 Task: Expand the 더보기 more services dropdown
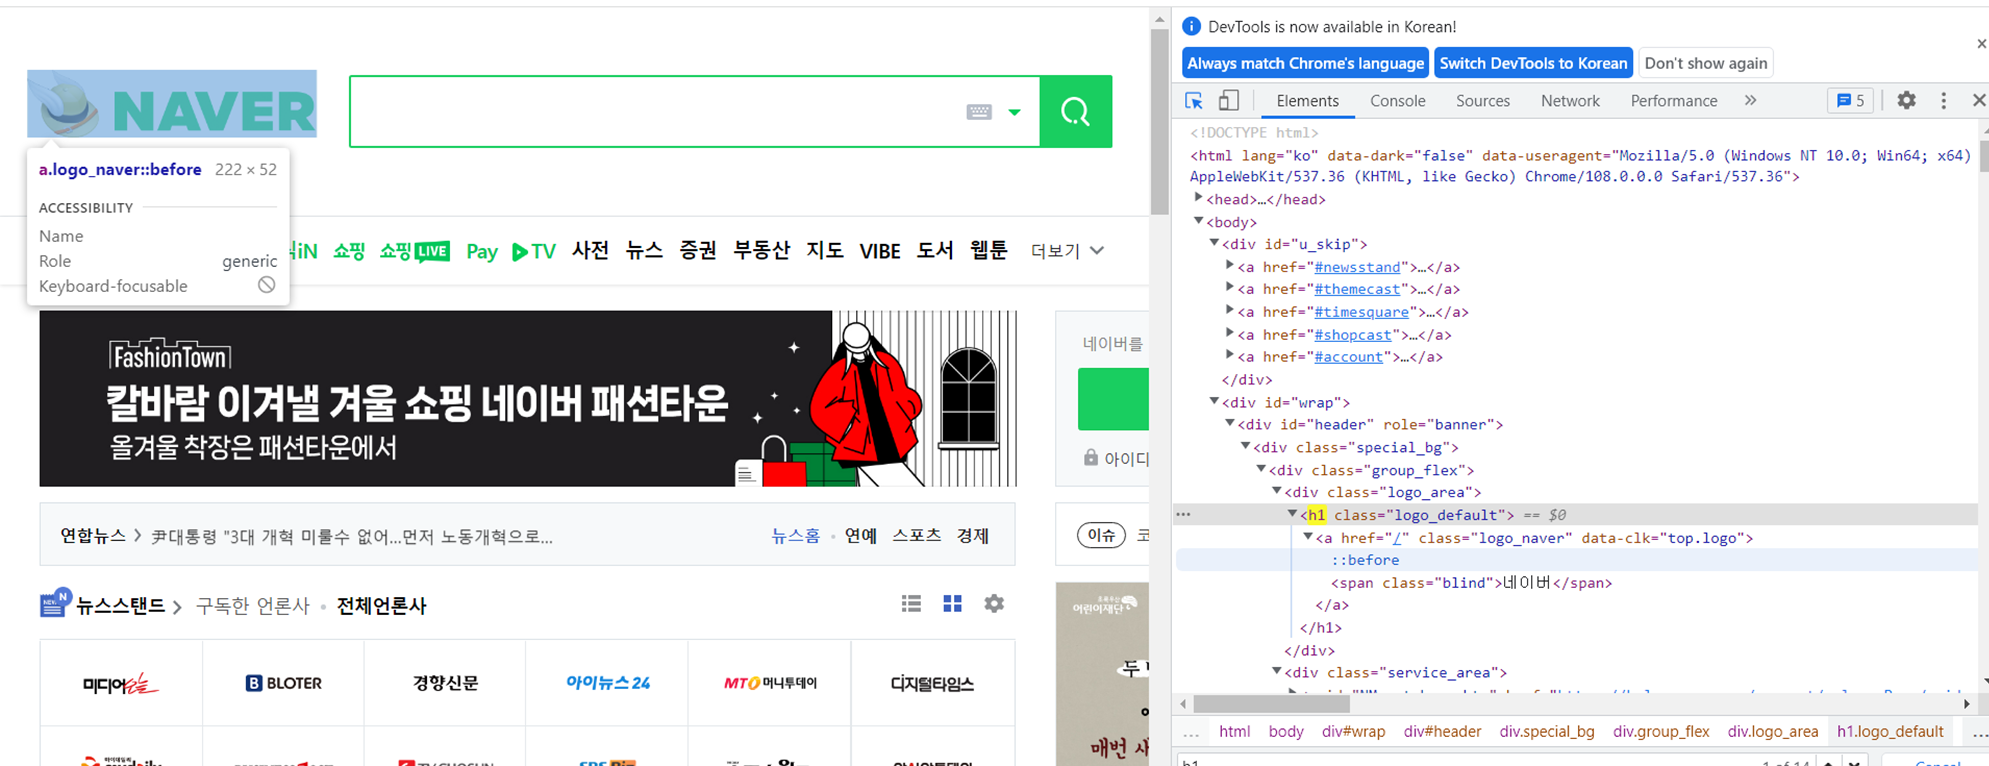click(1067, 251)
